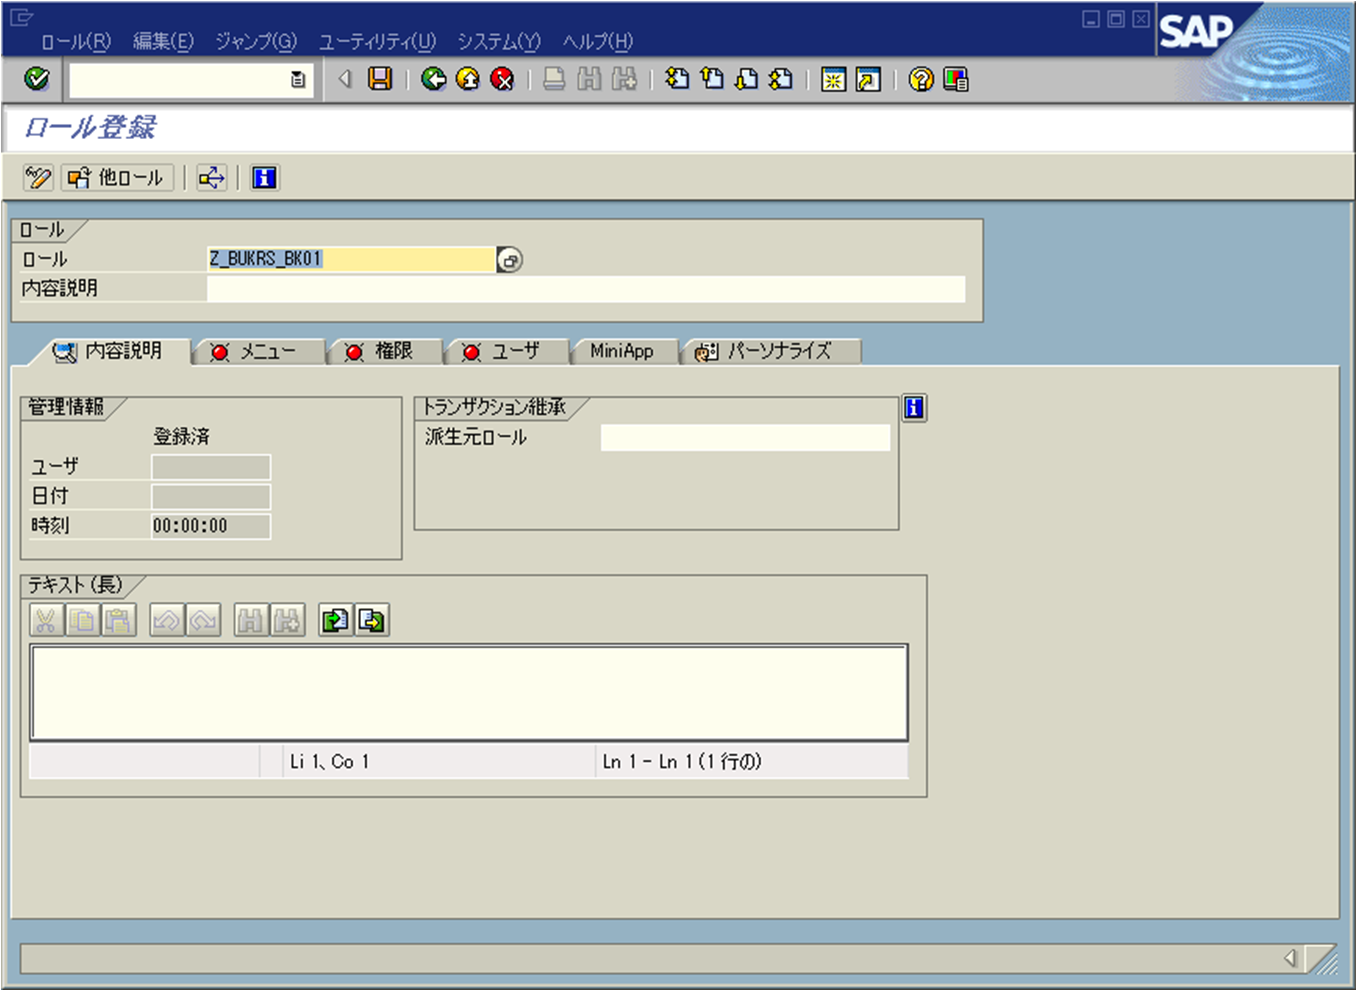Confirm entry with the green checkmark button

click(37, 80)
